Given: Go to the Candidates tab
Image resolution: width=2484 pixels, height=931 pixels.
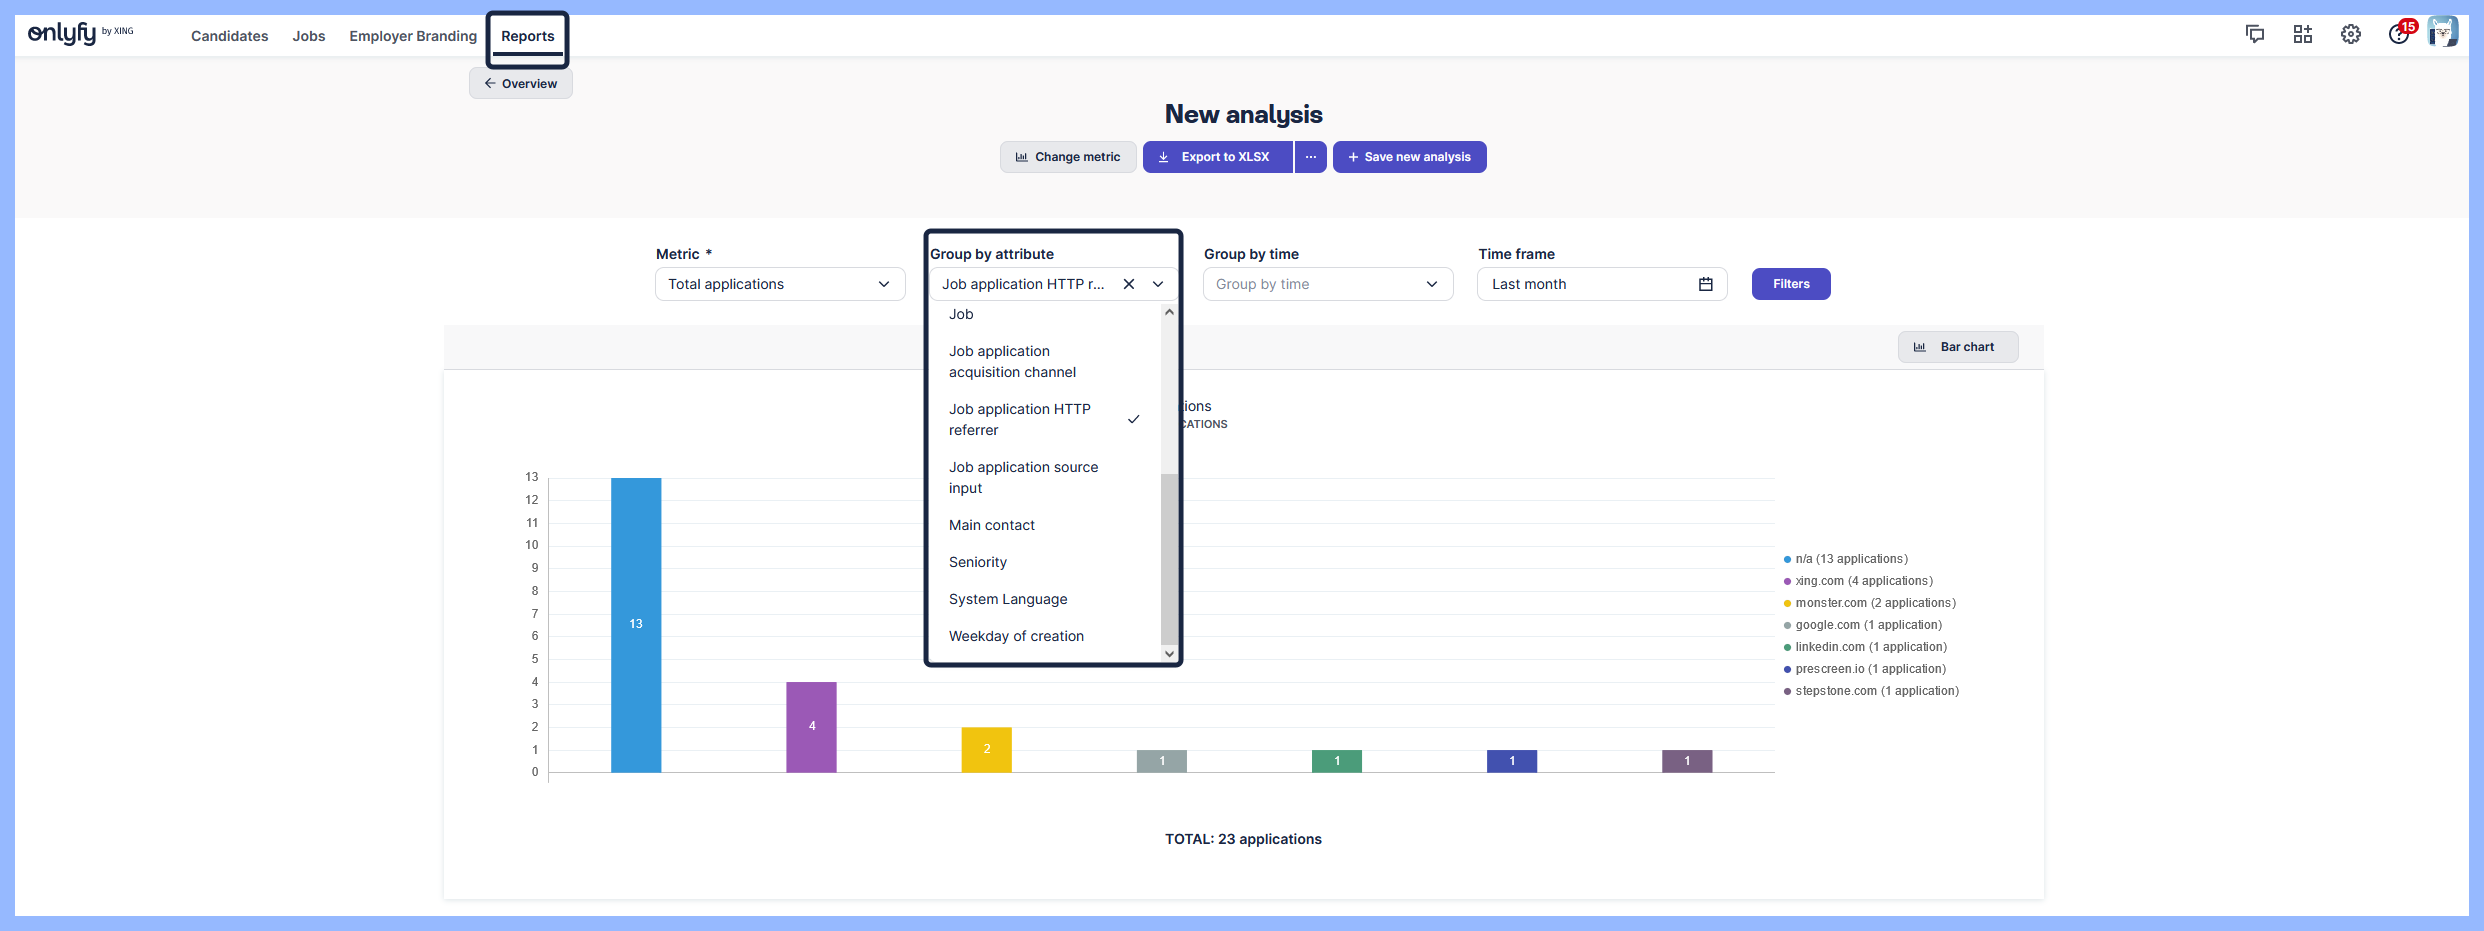Looking at the screenshot, I should click(229, 36).
